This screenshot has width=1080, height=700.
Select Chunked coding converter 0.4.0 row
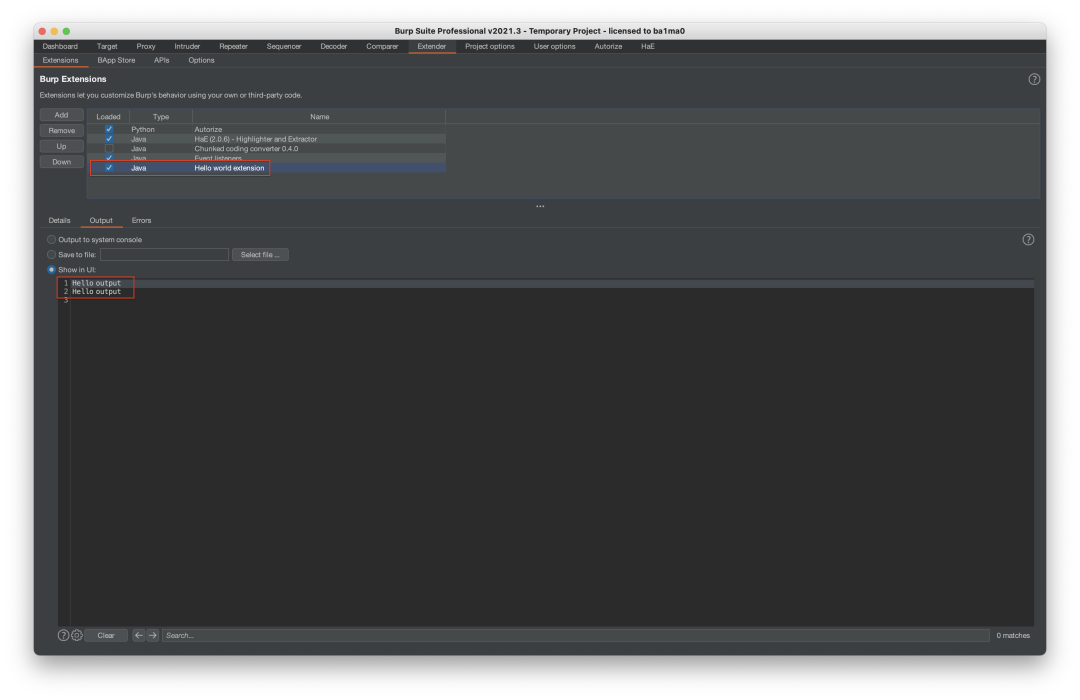267,148
